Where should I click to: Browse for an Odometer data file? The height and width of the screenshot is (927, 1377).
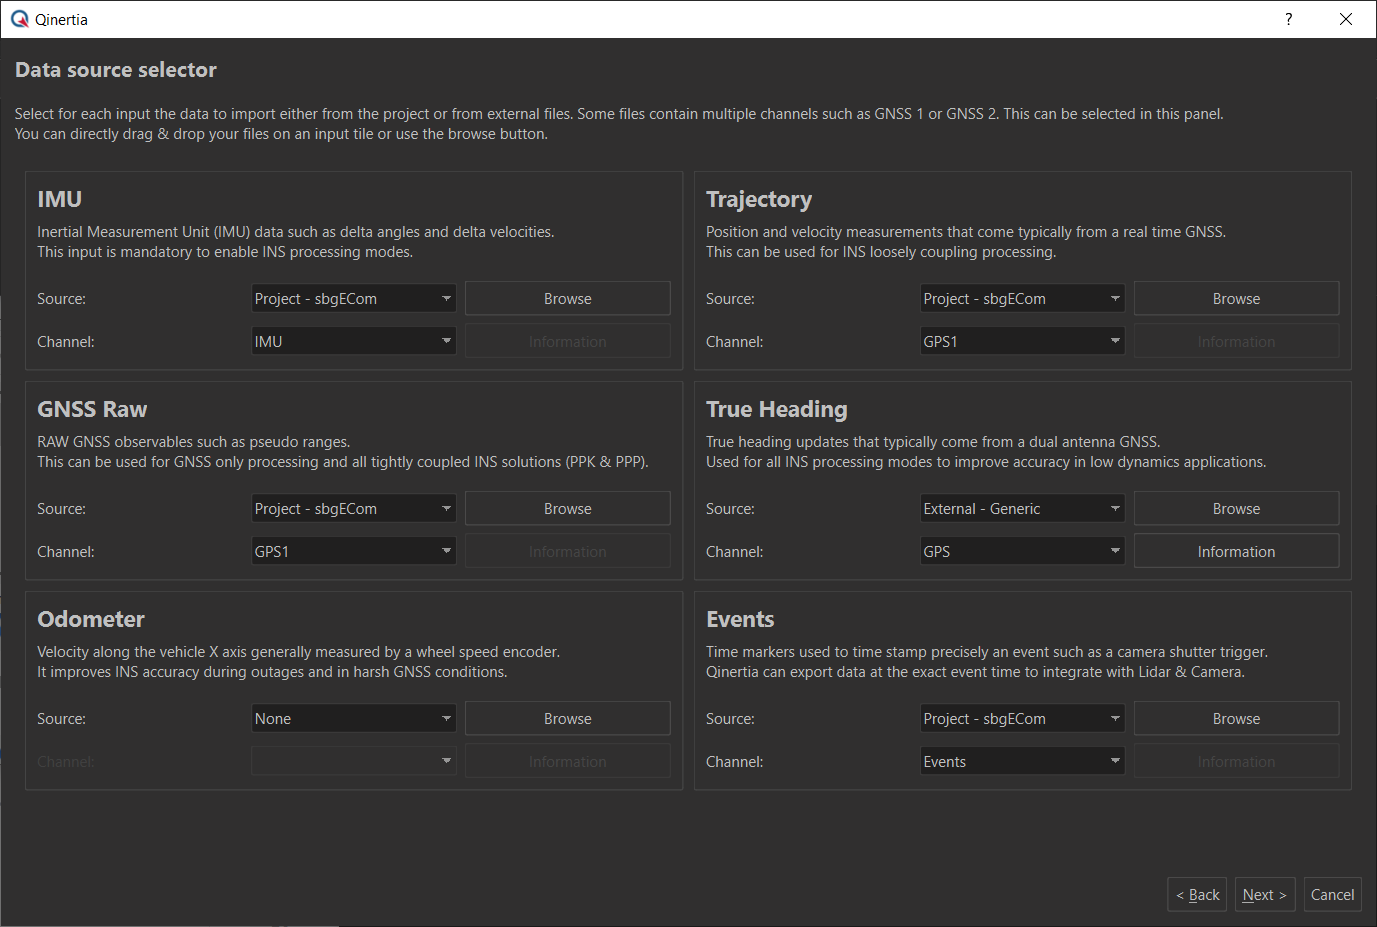[567, 719]
